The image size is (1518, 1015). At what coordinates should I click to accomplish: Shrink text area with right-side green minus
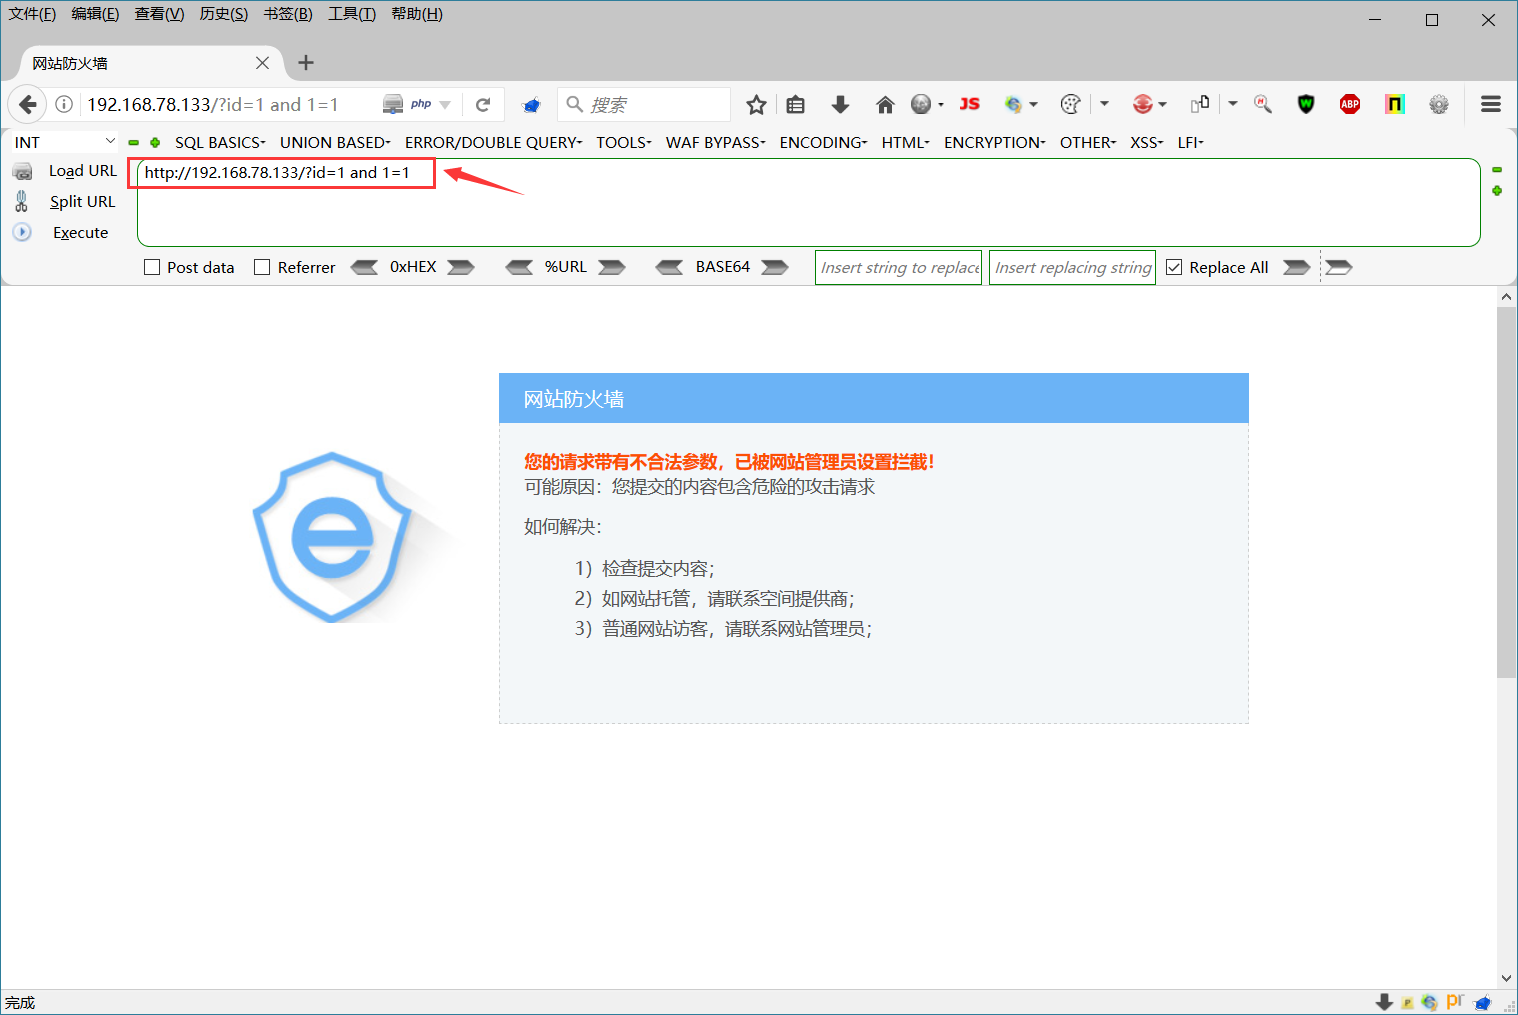[x=1497, y=170]
